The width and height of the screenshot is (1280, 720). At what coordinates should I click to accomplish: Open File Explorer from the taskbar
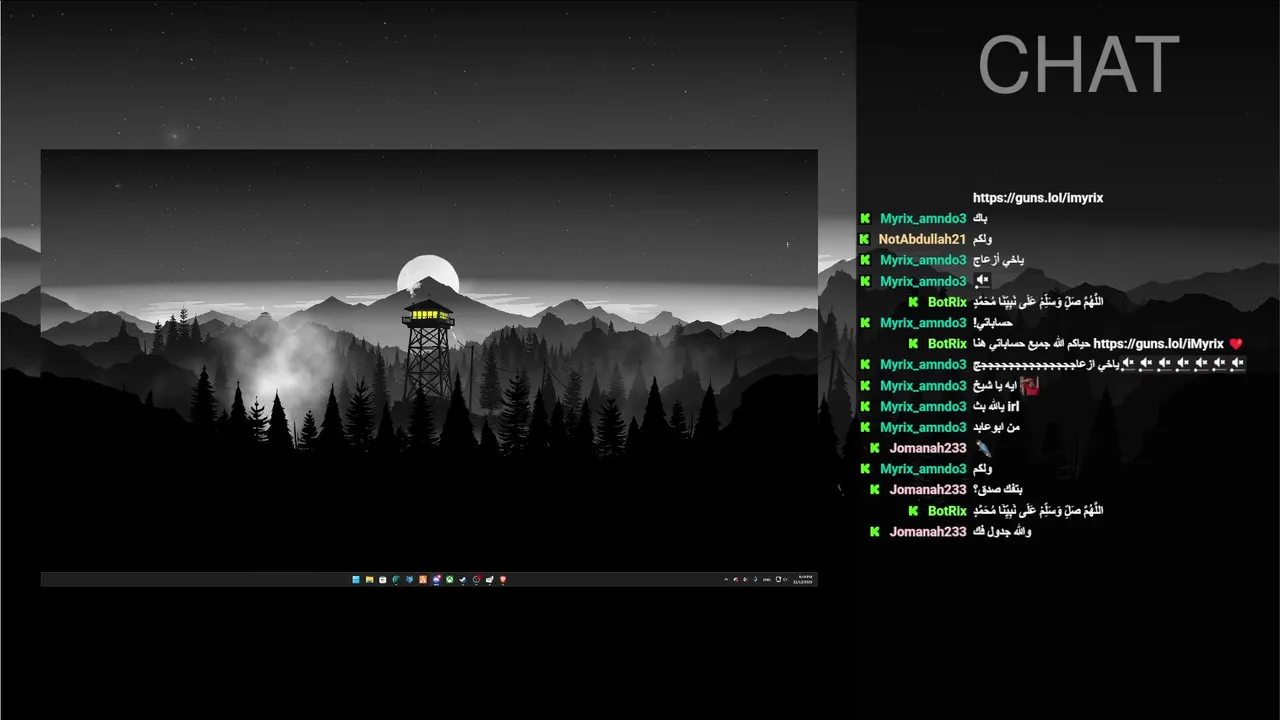[369, 579]
